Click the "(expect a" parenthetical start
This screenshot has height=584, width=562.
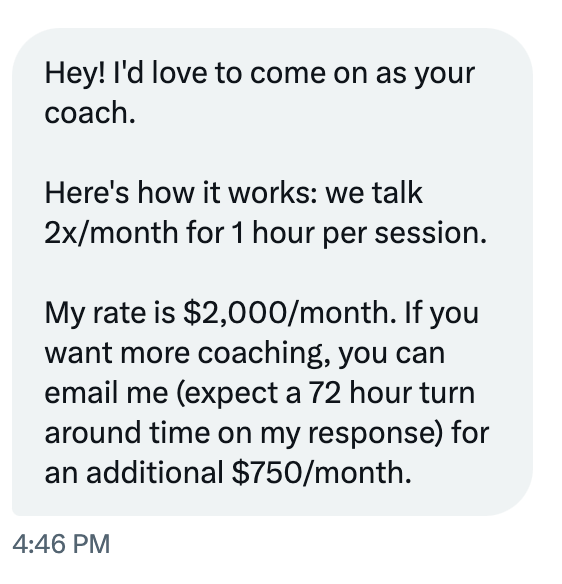[238, 394]
